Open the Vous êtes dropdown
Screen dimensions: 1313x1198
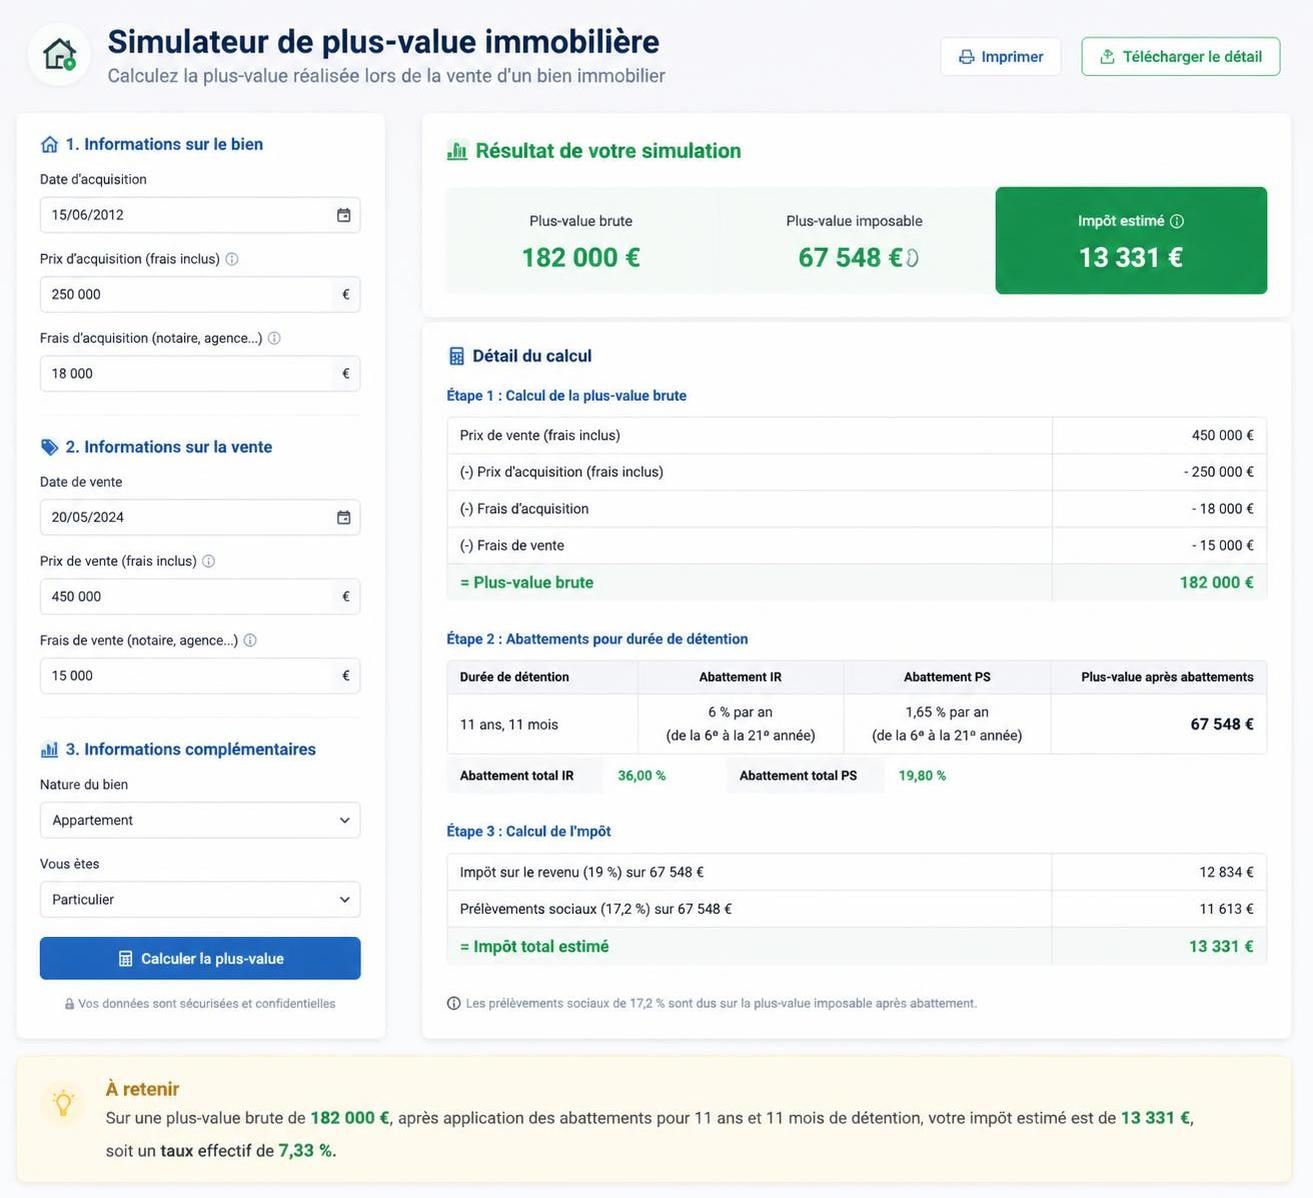(200, 899)
